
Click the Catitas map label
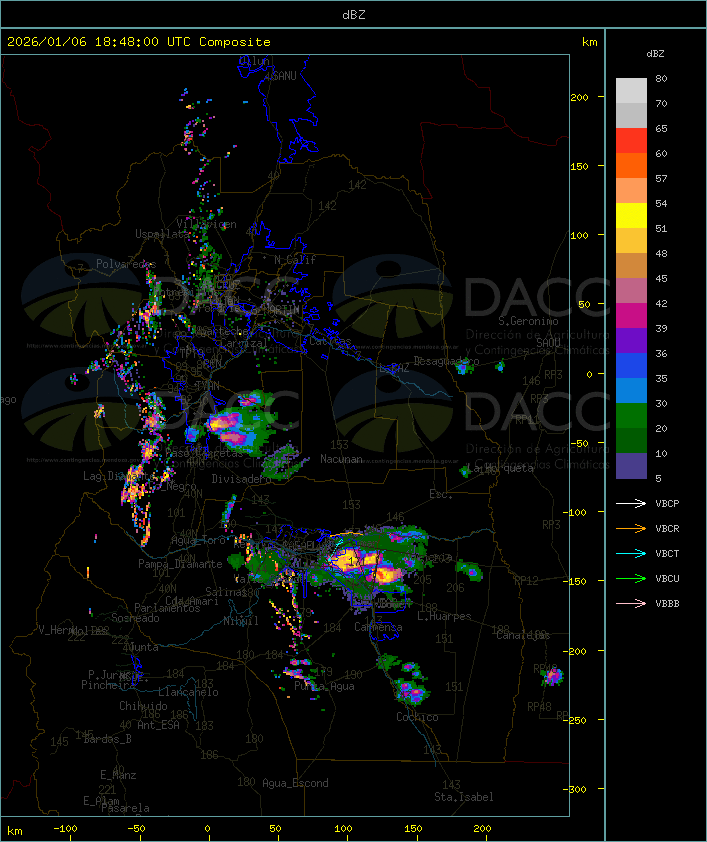coord(330,342)
